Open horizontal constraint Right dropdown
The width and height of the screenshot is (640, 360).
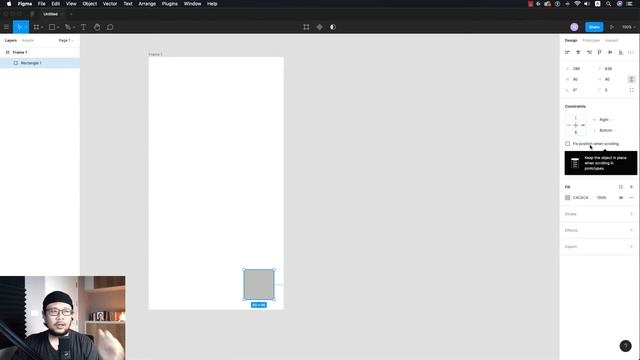(606, 120)
